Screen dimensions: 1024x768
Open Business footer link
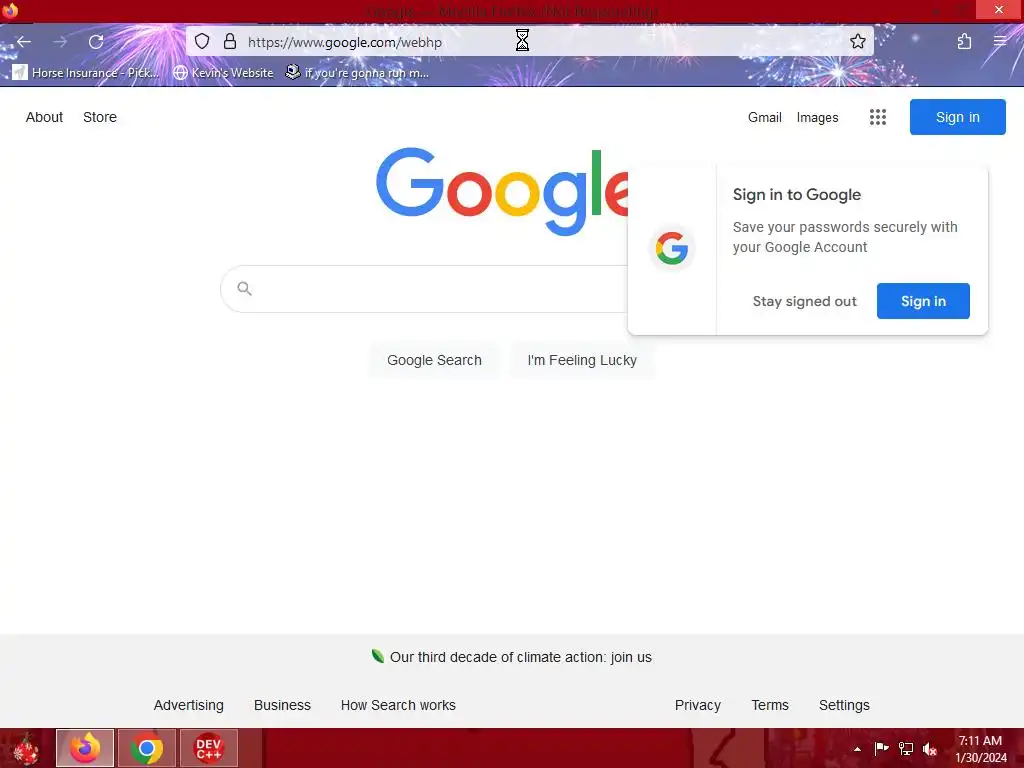tap(282, 705)
